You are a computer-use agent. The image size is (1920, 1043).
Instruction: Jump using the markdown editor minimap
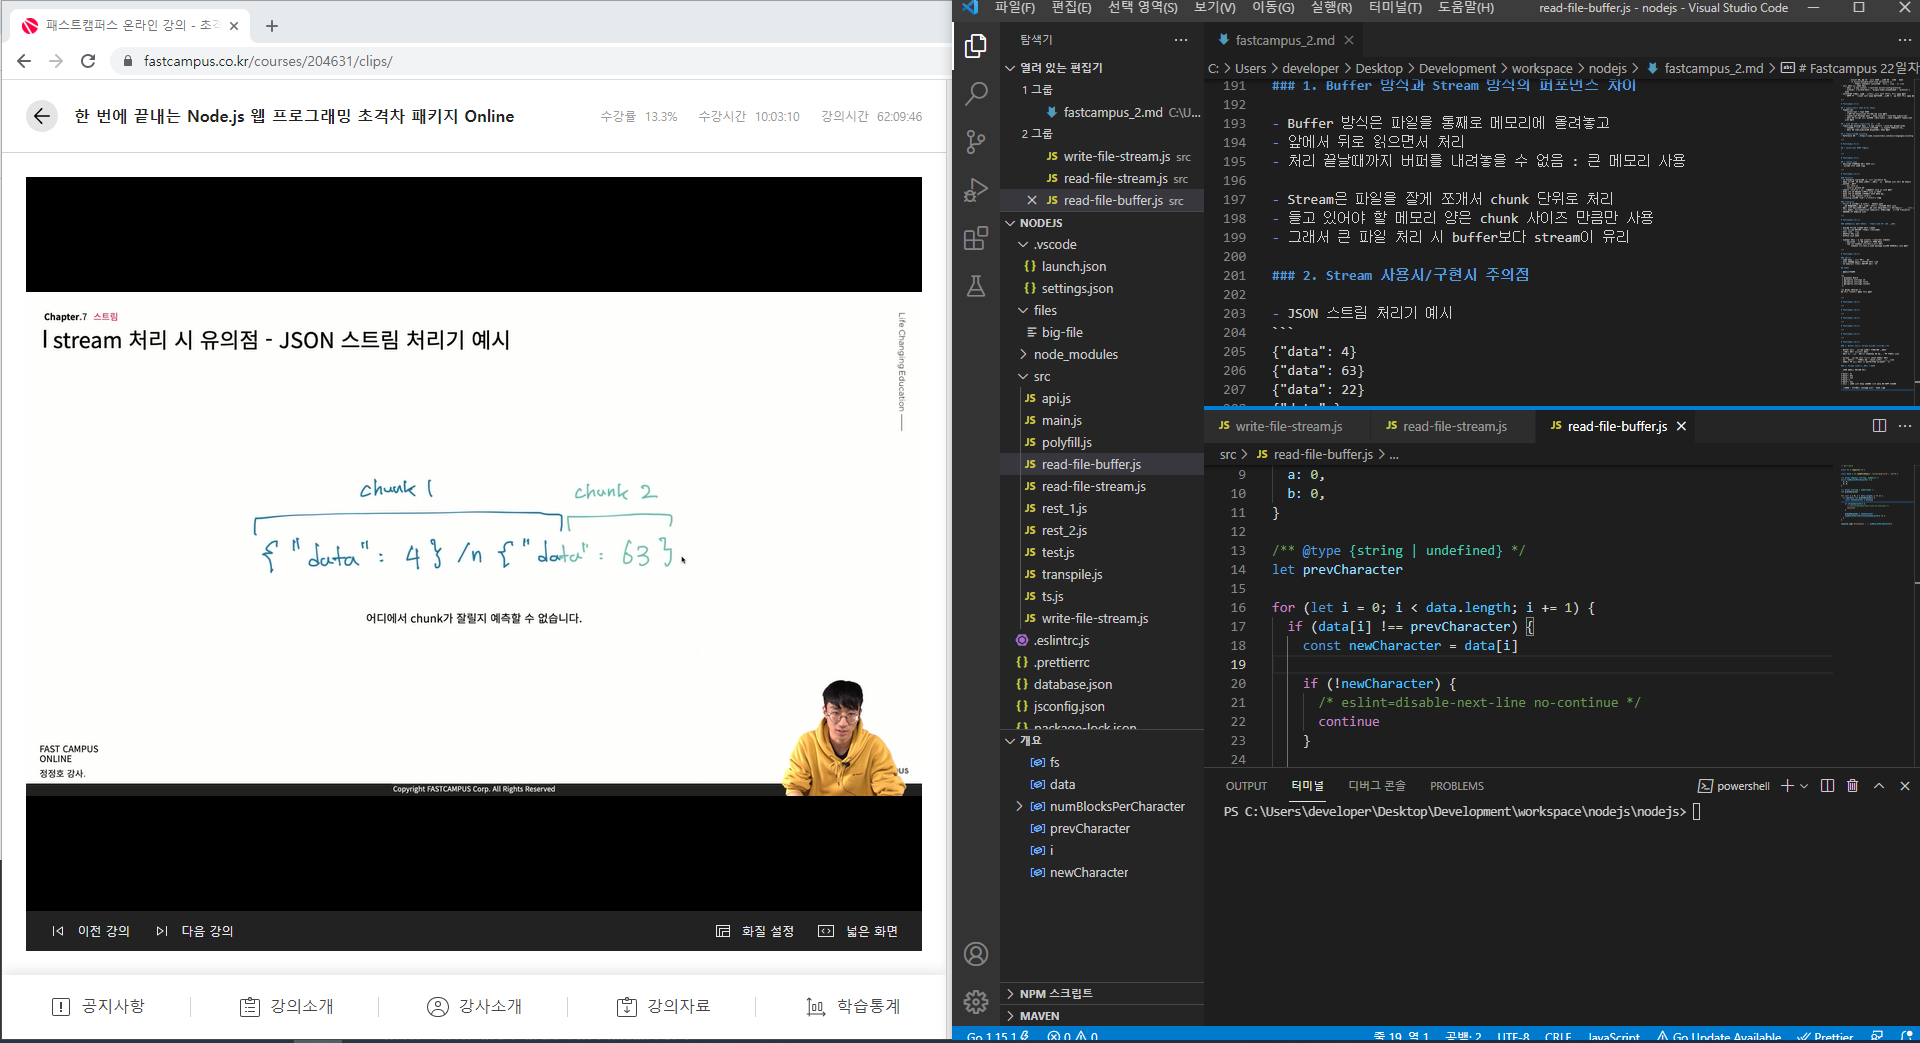pos(1877,235)
